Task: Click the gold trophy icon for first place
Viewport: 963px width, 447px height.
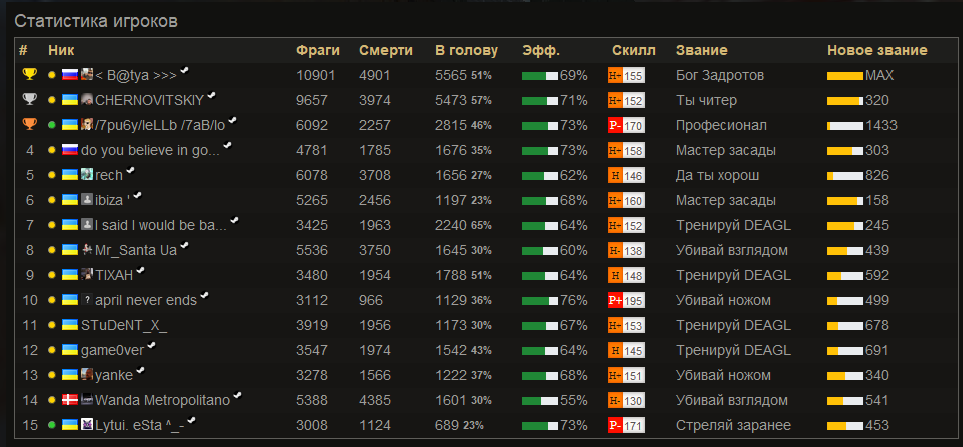Action: tap(29, 75)
